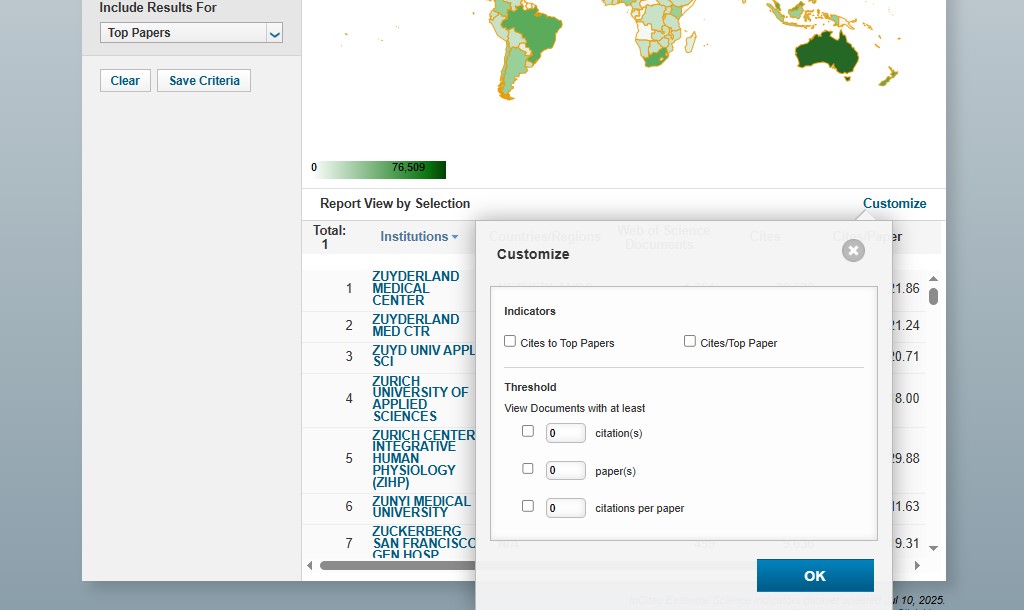This screenshot has height=610, width=1024.
Task: Click the table scroll up arrow
Action: (x=933, y=279)
